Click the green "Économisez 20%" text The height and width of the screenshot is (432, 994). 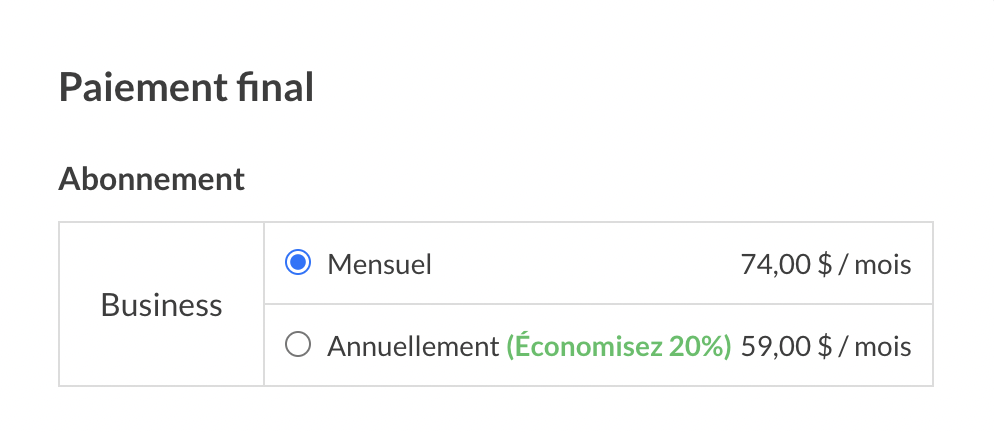point(619,346)
